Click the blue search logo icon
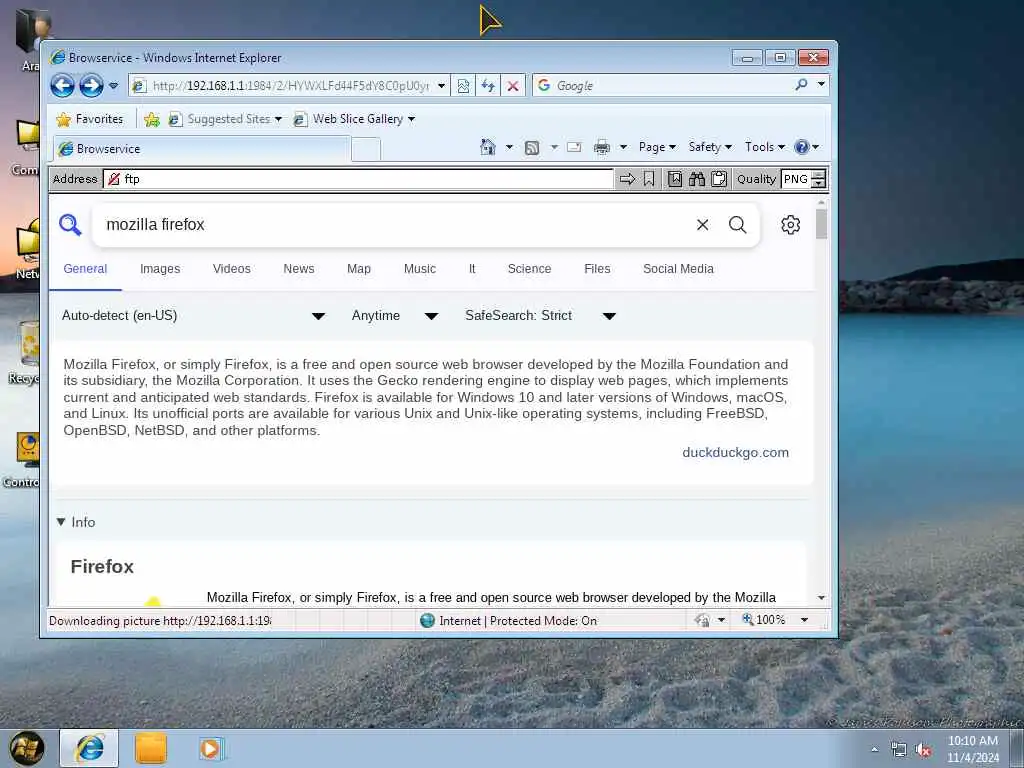 (70, 225)
